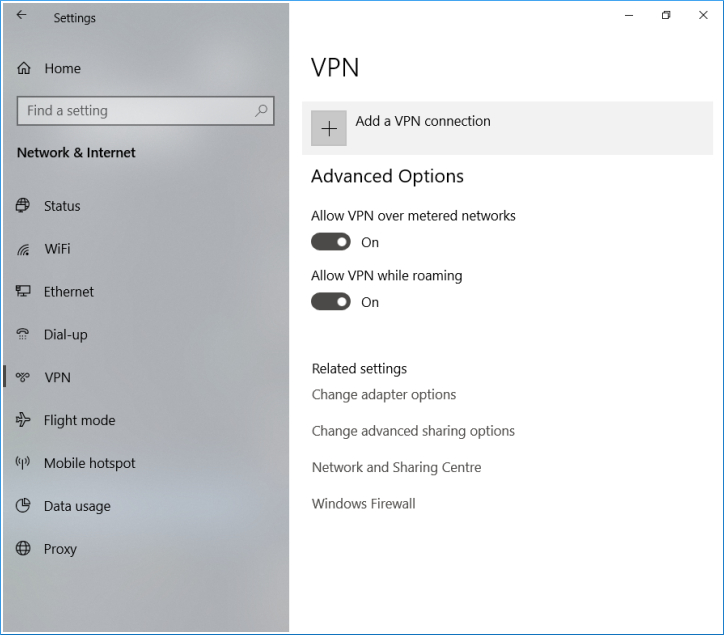Open Change advanced sharing options
Screen dimensions: 724x635
[413, 431]
